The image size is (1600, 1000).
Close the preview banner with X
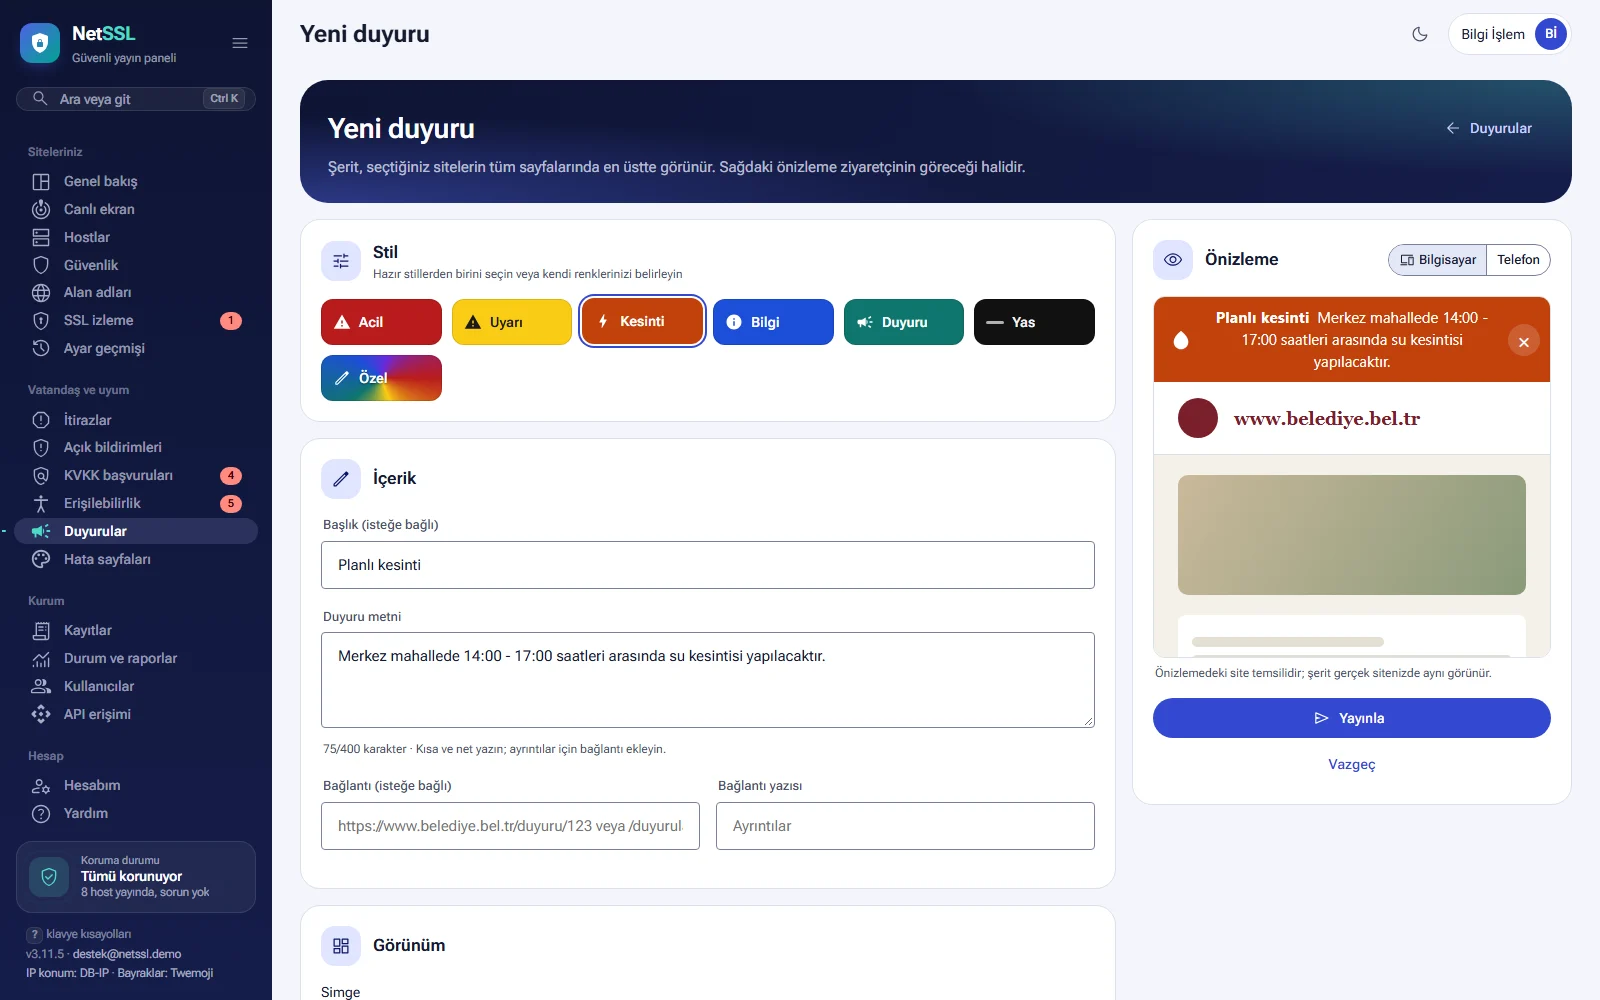[1524, 342]
